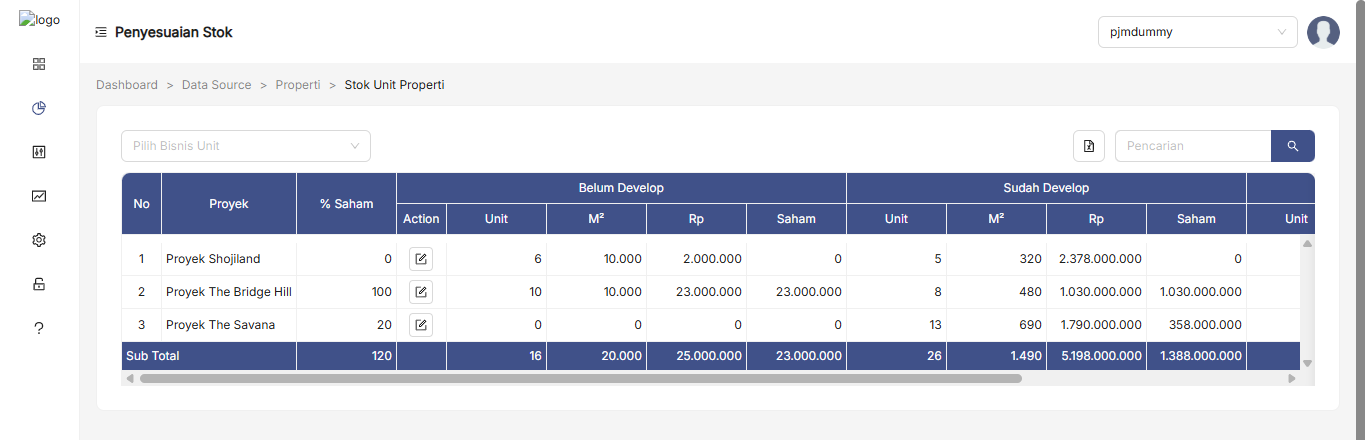Click the horizontal scrollbar under the table
The image size is (1365, 440).
click(x=580, y=379)
